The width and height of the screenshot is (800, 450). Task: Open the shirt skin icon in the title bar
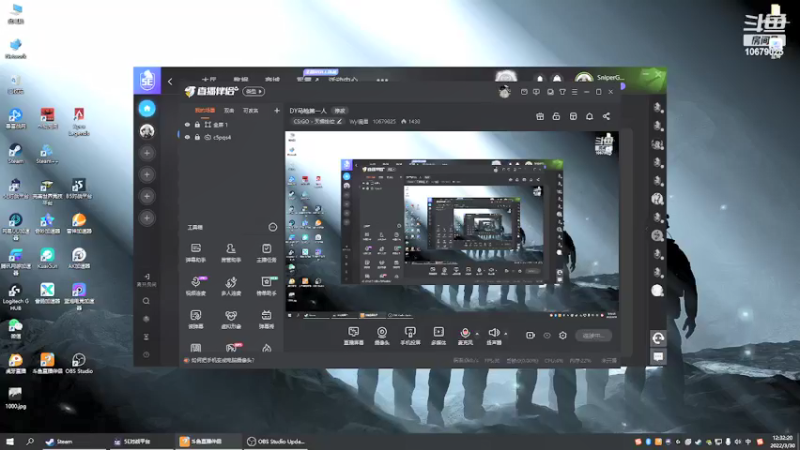(x=562, y=92)
